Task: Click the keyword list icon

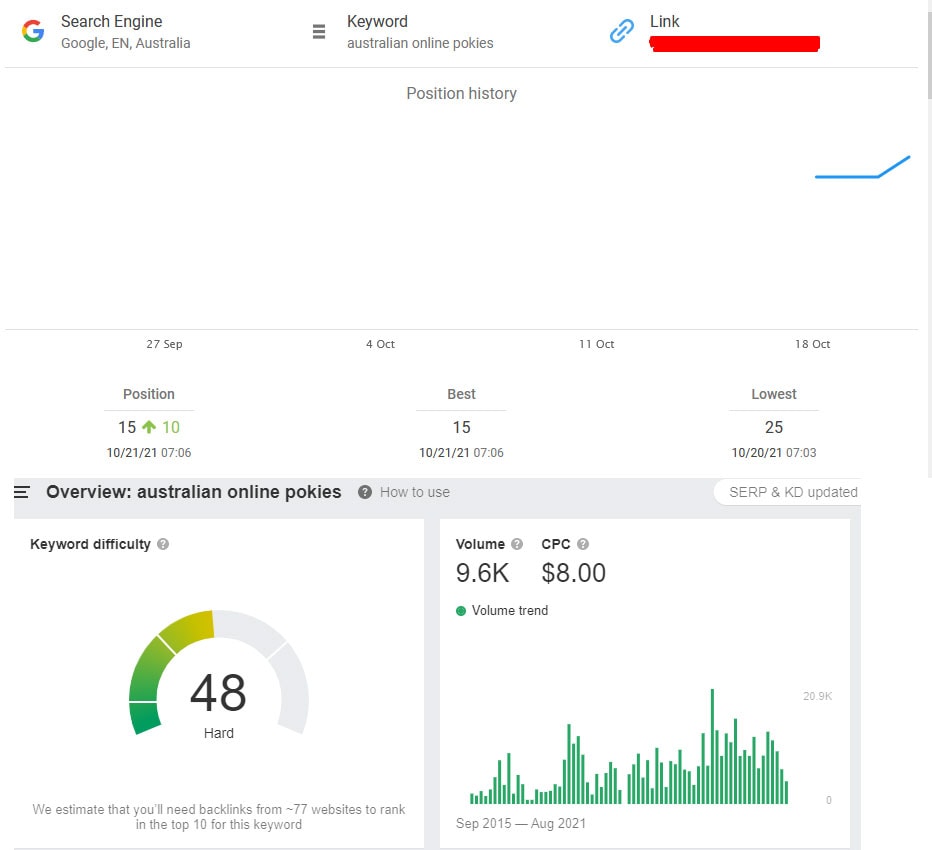Action: coord(319,32)
